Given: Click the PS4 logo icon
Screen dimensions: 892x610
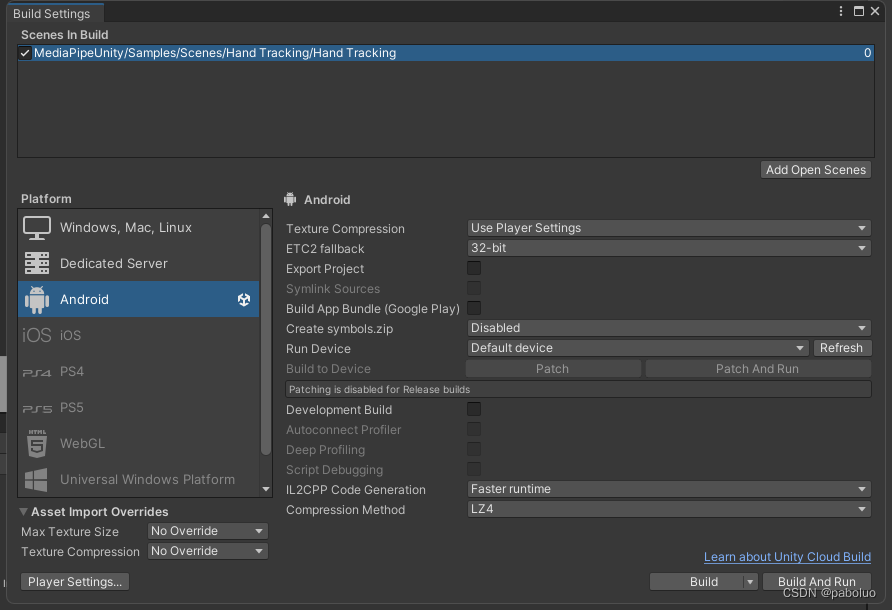Looking at the screenshot, I should coord(37,373).
